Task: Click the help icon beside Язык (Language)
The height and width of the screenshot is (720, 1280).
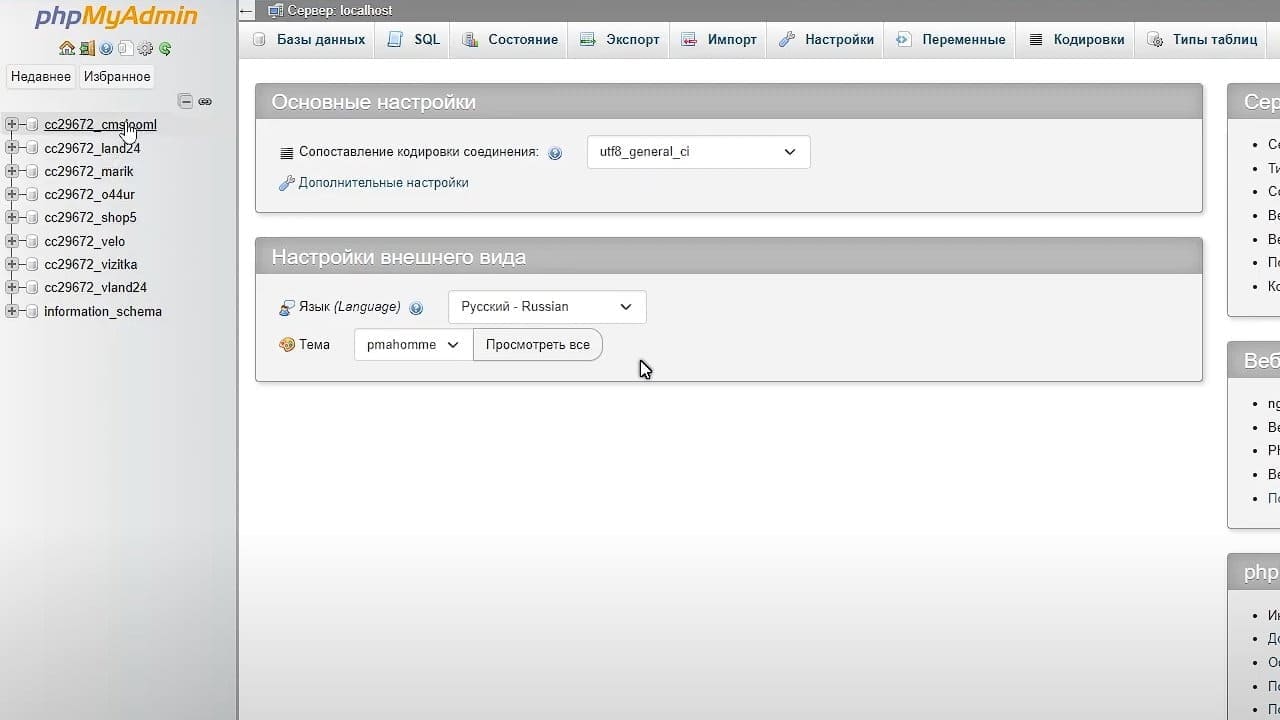Action: click(x=416, y=308)
